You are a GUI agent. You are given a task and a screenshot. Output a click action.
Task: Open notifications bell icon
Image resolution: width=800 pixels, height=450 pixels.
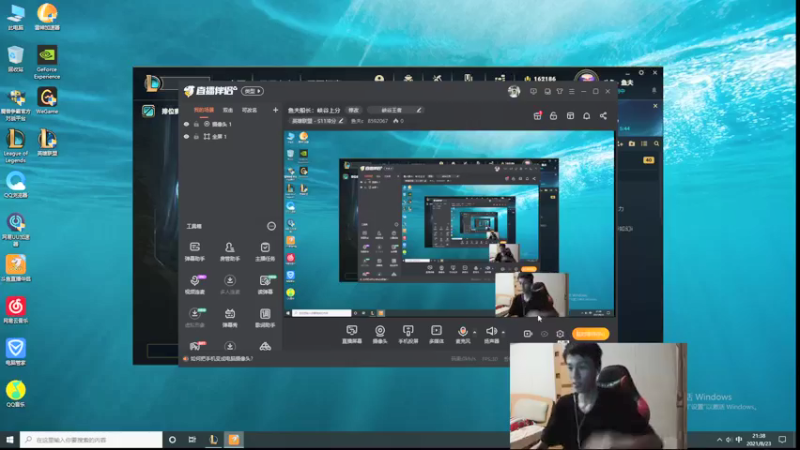(x=587, y=116)
